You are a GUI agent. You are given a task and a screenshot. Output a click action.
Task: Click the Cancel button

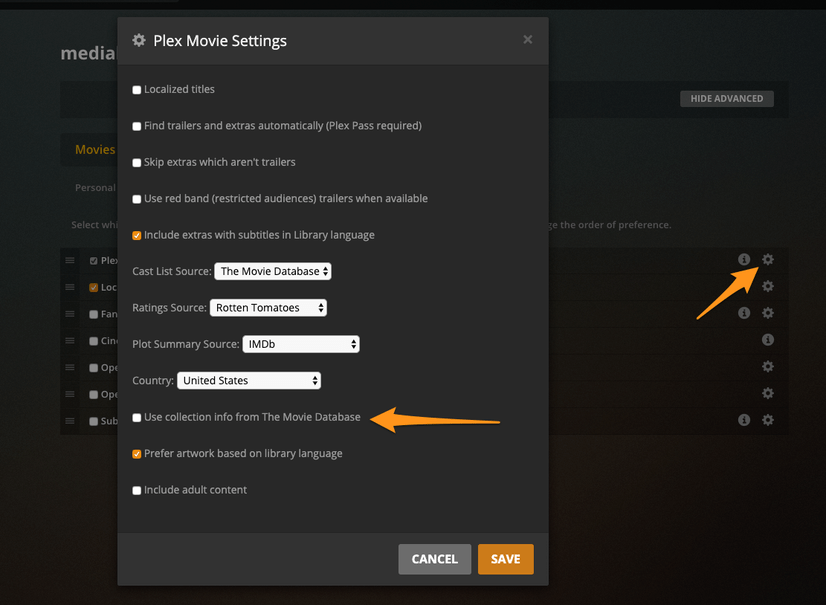tap(434, 559)
